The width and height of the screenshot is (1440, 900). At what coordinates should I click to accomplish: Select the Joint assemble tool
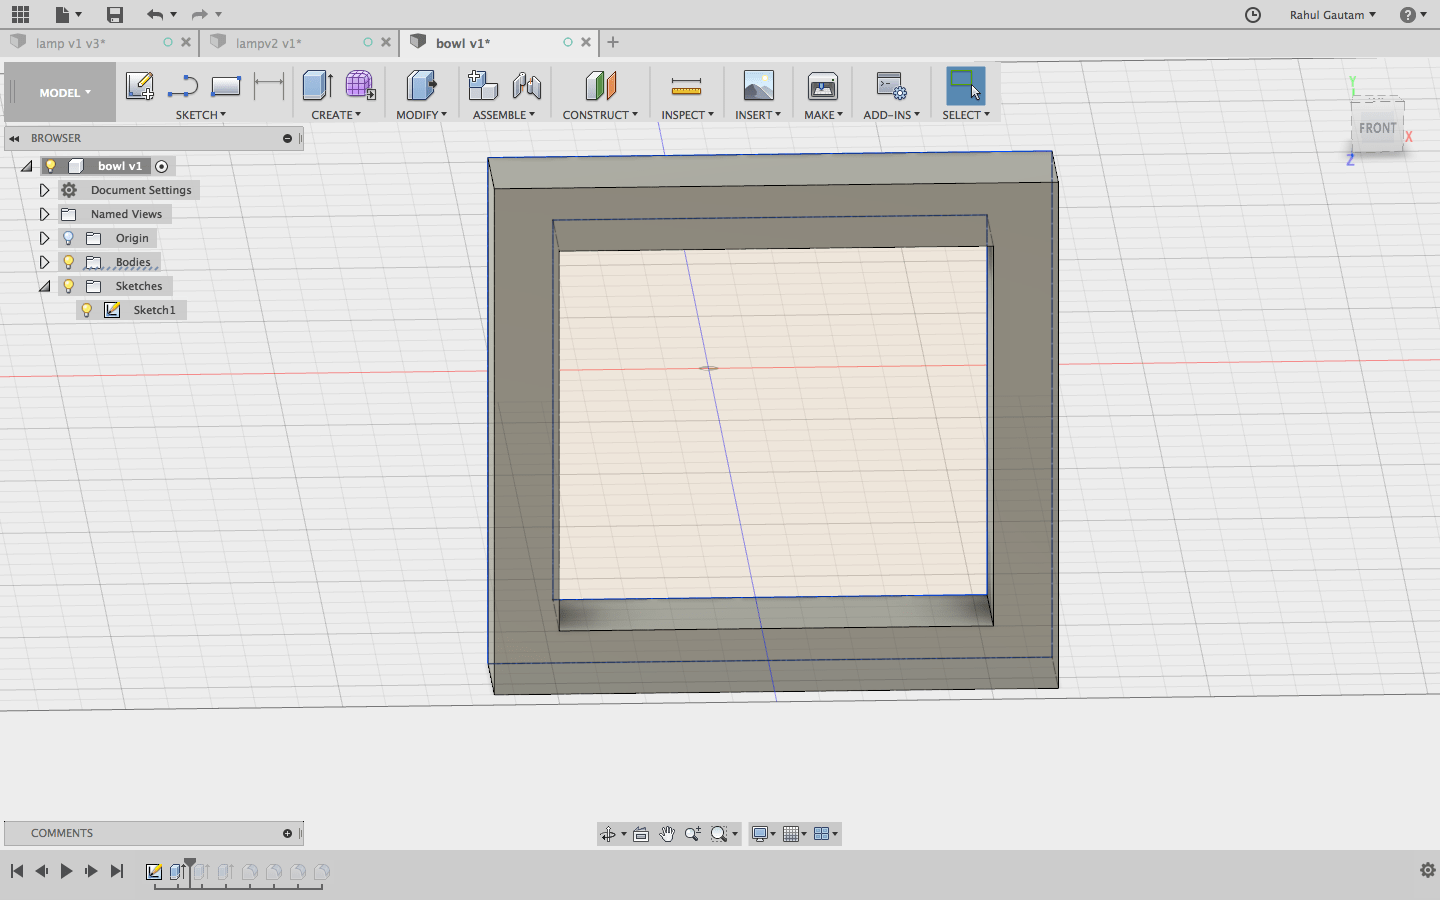[x=527, y=86]
